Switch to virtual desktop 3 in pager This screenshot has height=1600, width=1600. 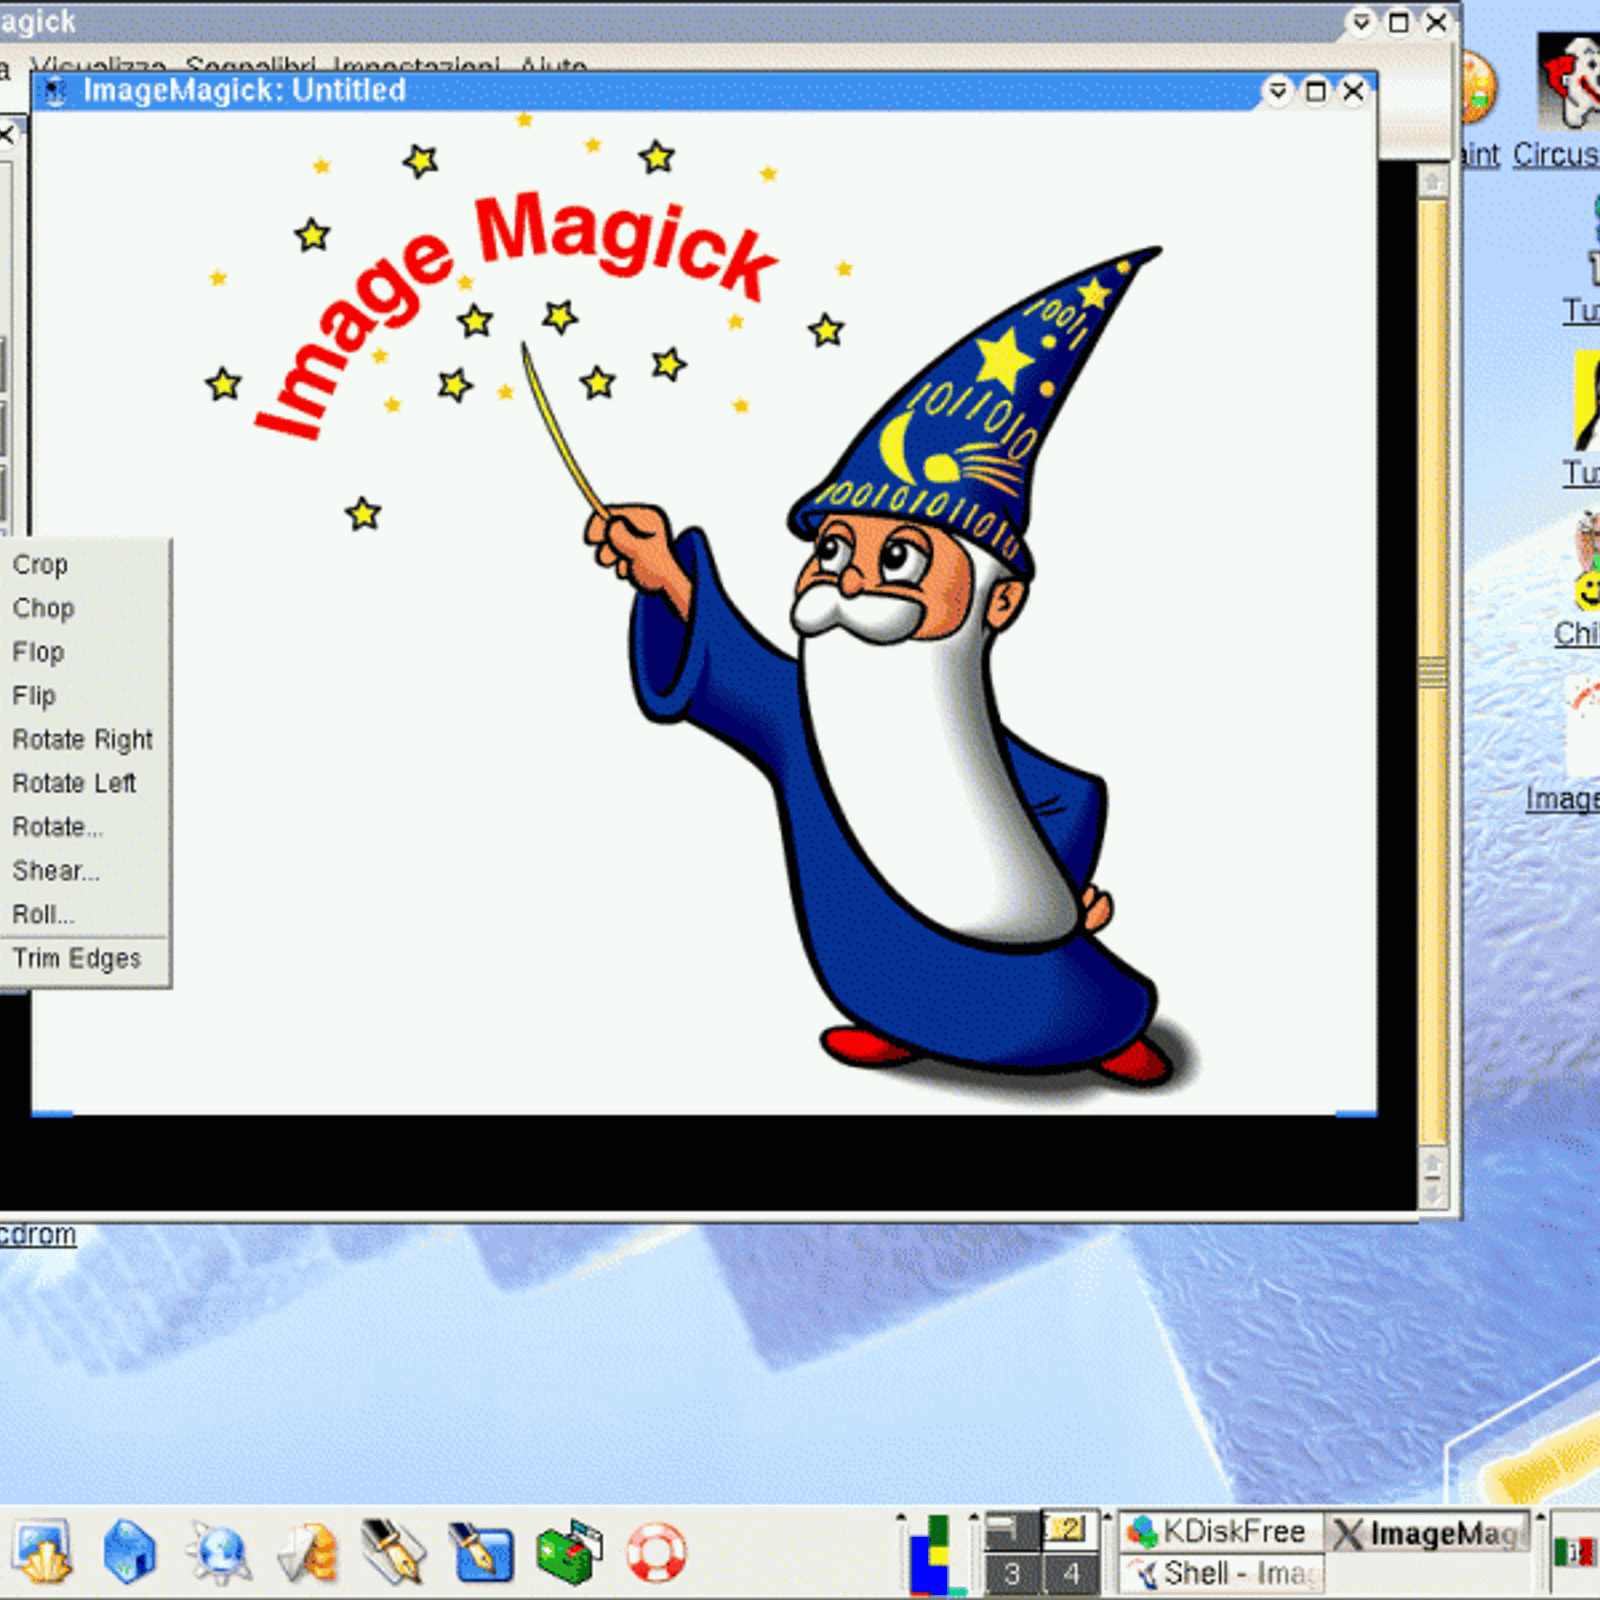coord(1011,1574)
